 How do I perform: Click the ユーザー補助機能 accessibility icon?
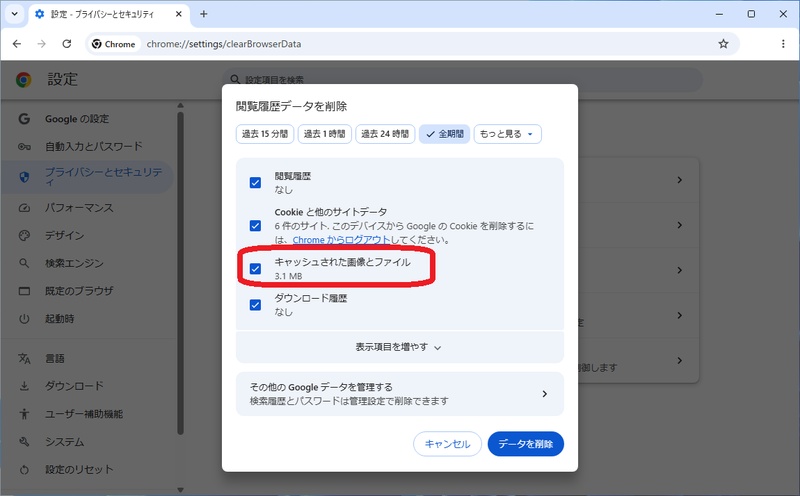24,414
